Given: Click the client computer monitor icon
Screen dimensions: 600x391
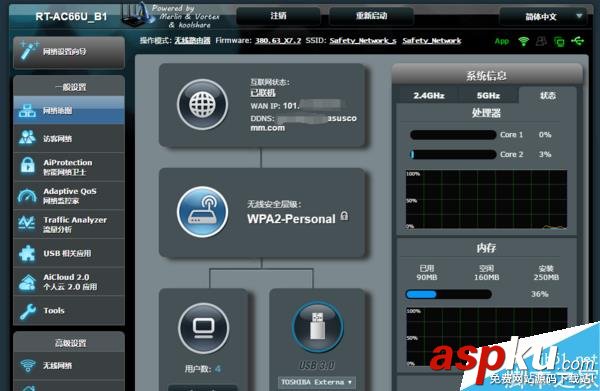Looking at the screenshot, I should [x=204, y=328].
